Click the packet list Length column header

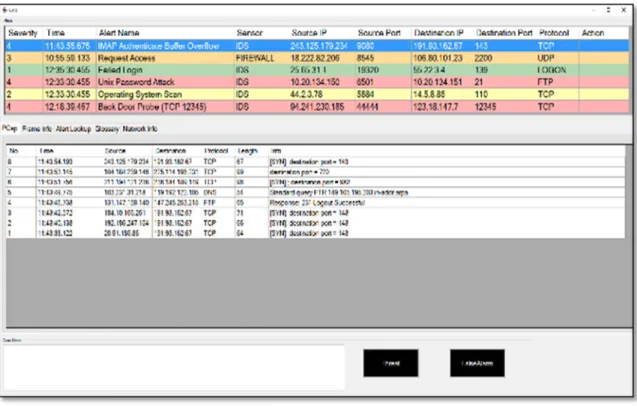click(251, 151)
